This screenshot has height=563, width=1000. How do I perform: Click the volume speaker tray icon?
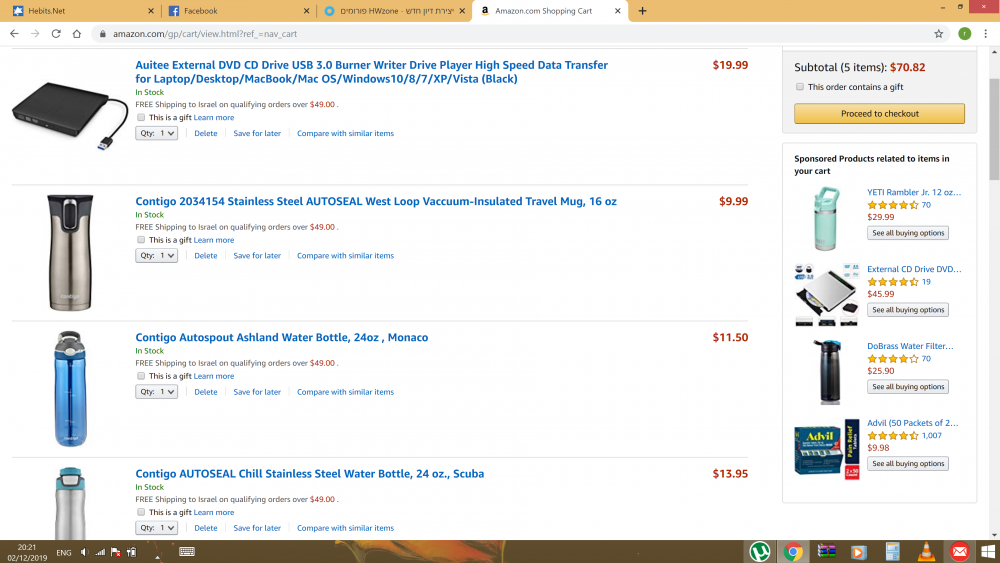pyautogui.click(x=84, y=552)
